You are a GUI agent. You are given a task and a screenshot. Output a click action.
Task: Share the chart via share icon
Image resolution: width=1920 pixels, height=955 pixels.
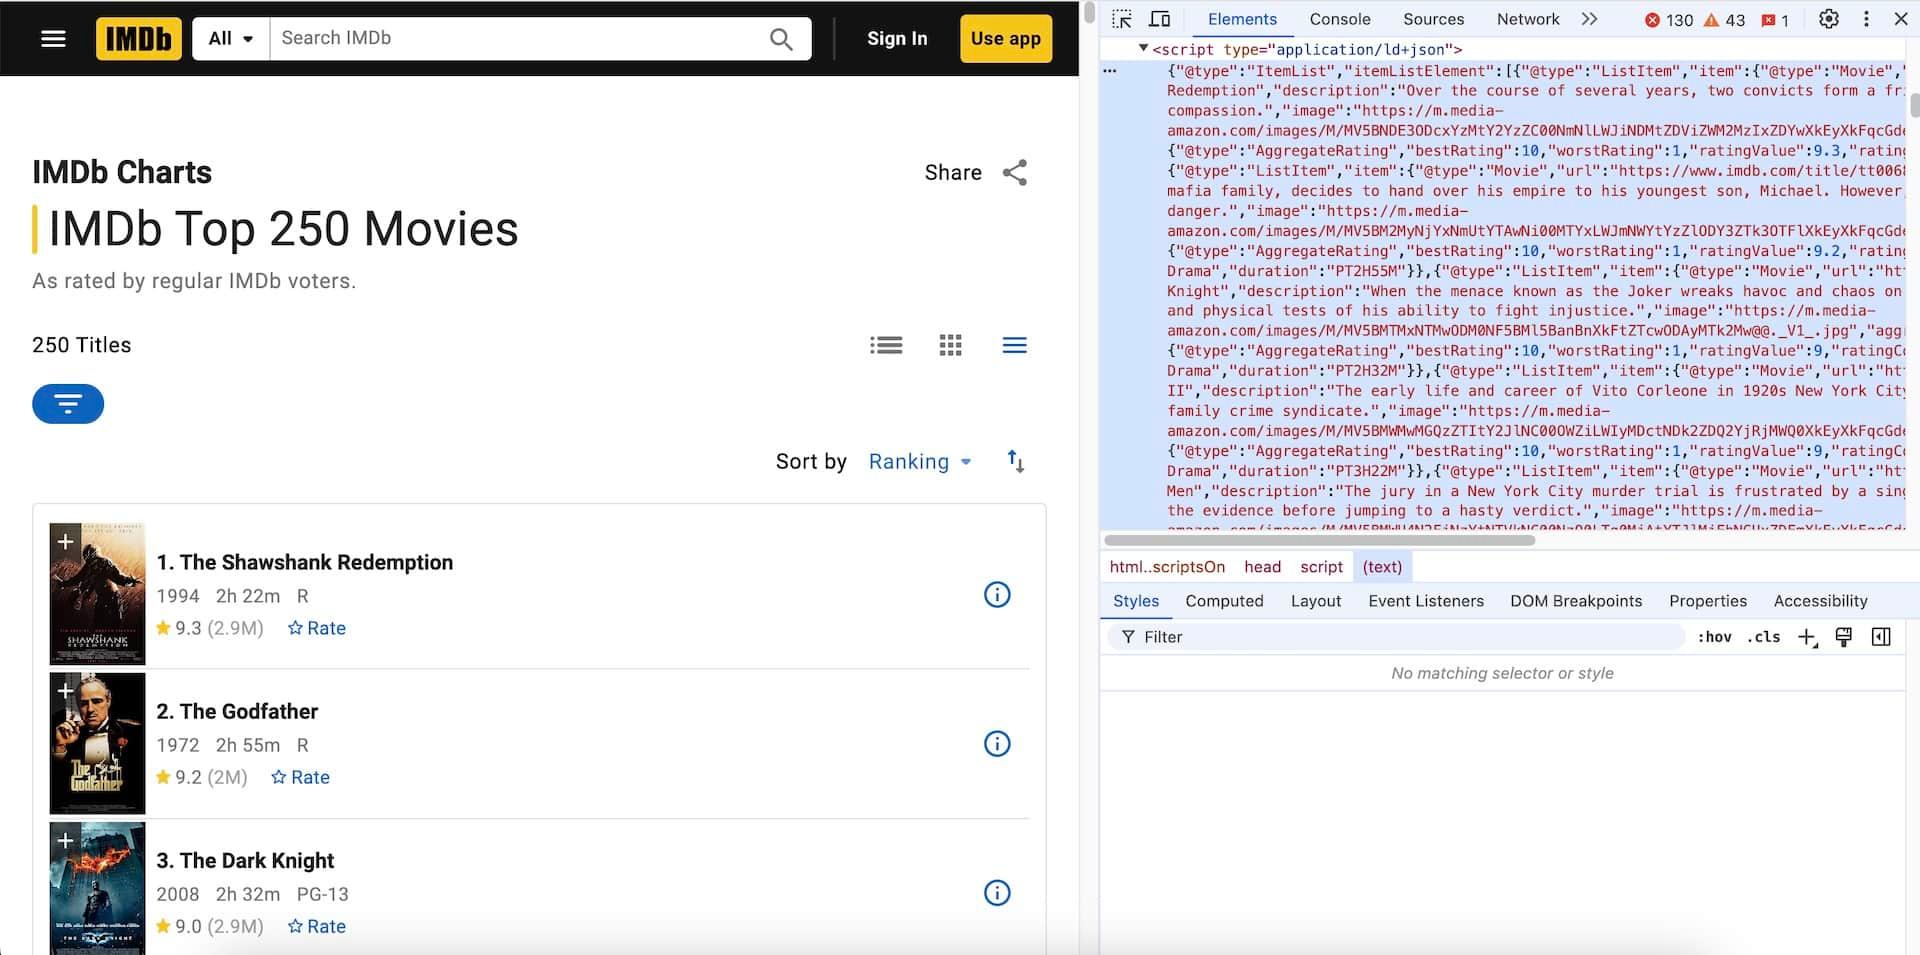pos(1015,172)
